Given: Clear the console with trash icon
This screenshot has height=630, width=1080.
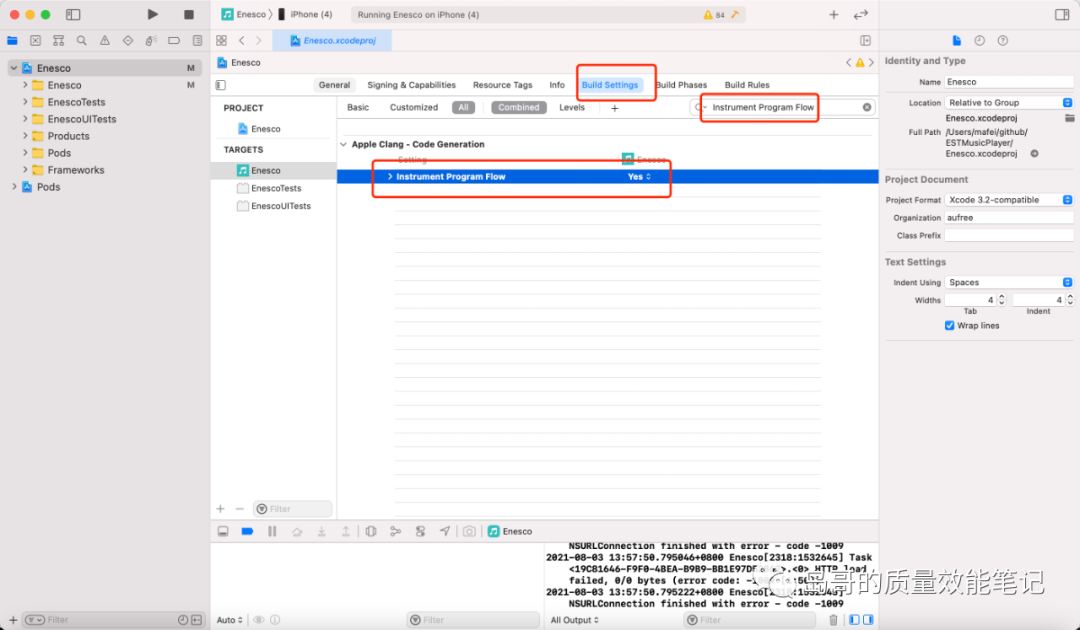Looking at the screenshot, I should pyautogui.click(x=833, y=620).
